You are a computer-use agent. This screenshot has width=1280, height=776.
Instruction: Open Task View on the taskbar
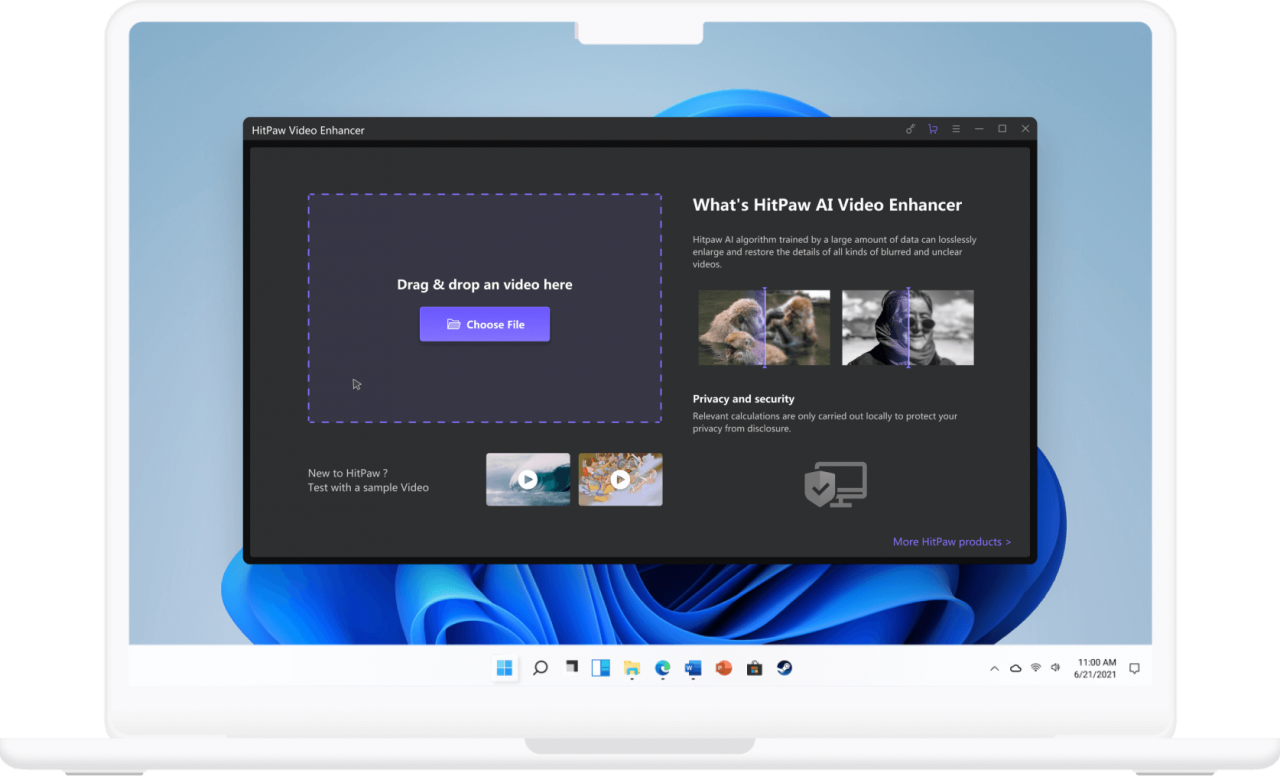(x=571, y=668)
